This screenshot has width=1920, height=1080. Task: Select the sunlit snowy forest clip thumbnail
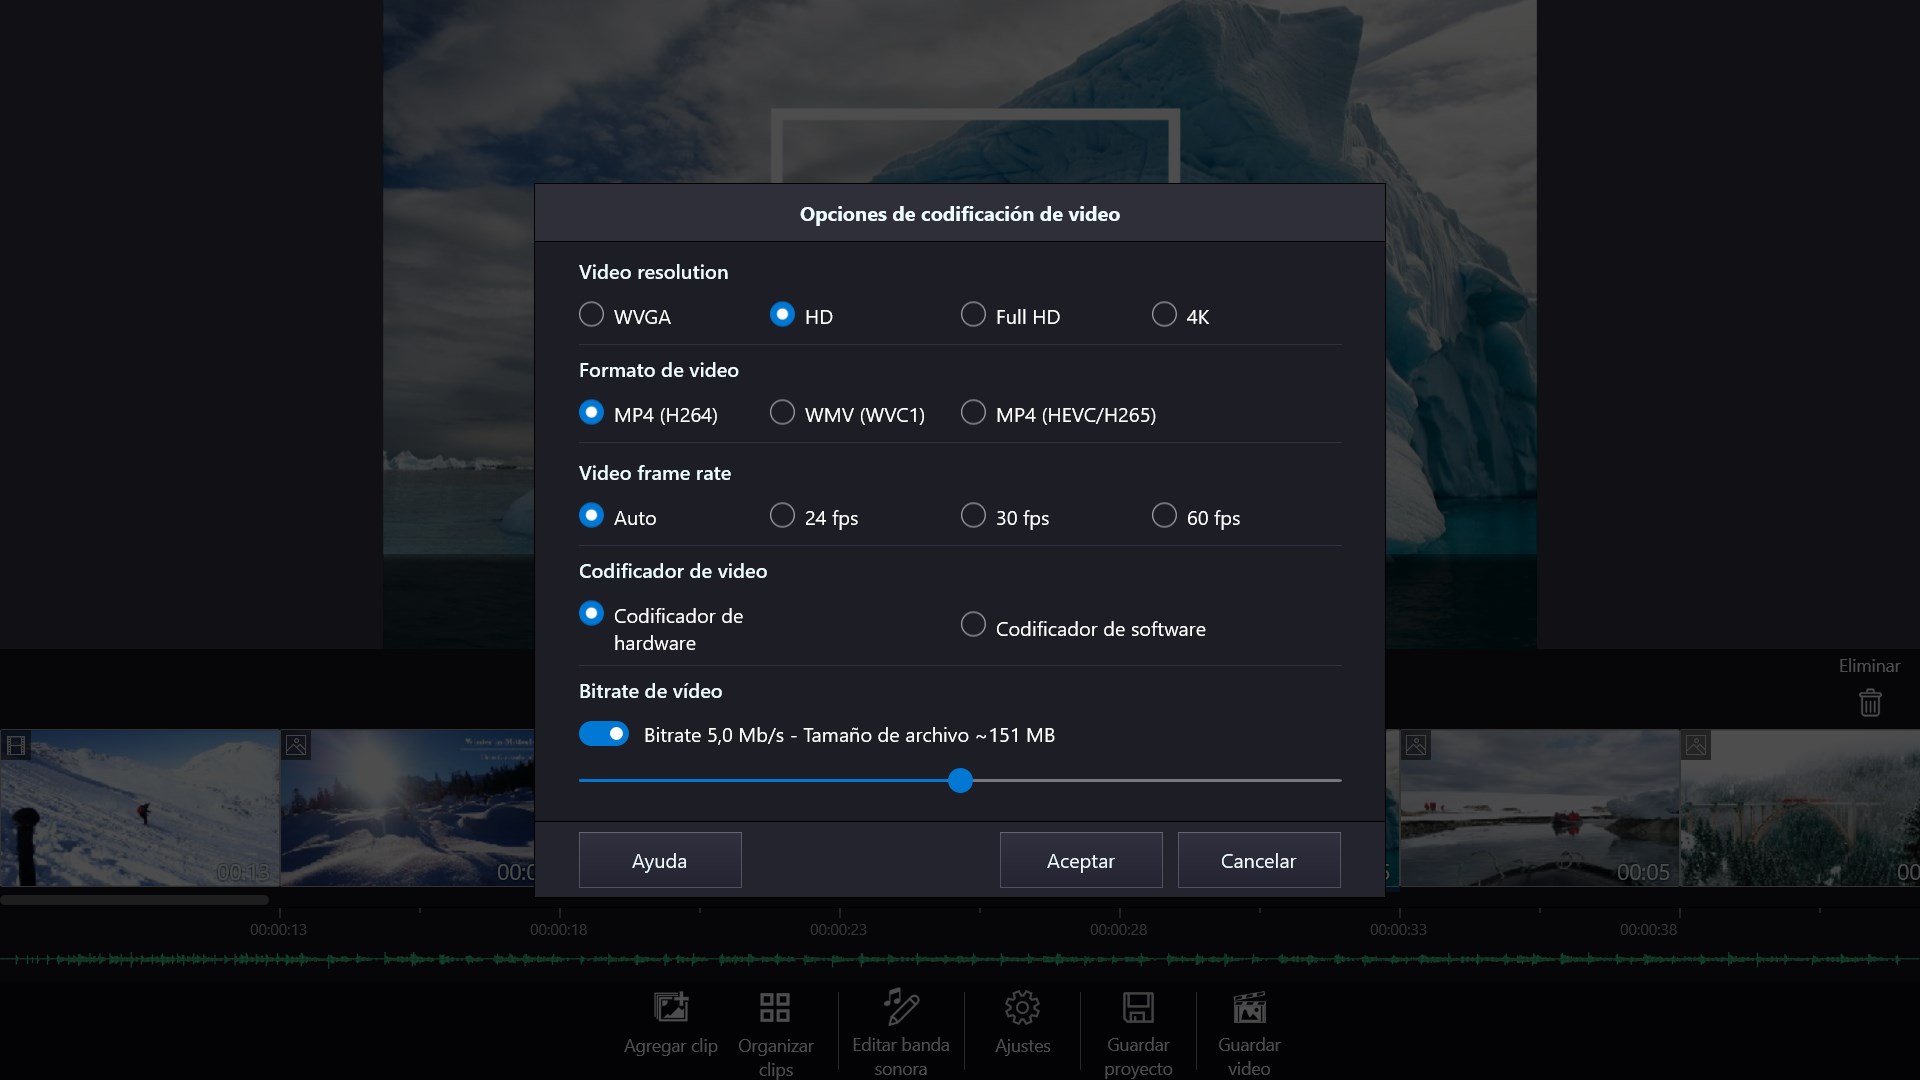click(408, 808)
